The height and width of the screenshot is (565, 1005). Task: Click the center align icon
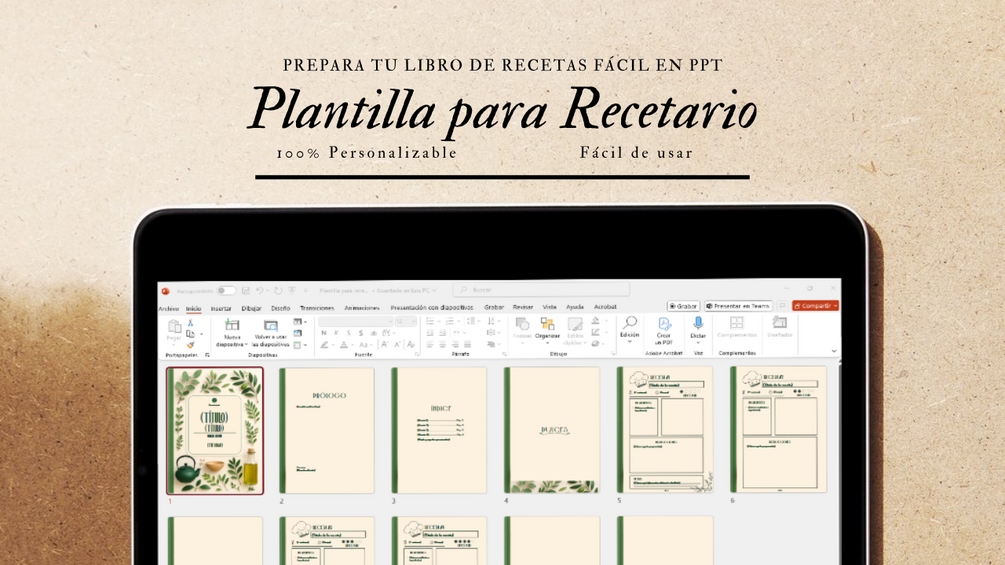(x=442, y=345)
